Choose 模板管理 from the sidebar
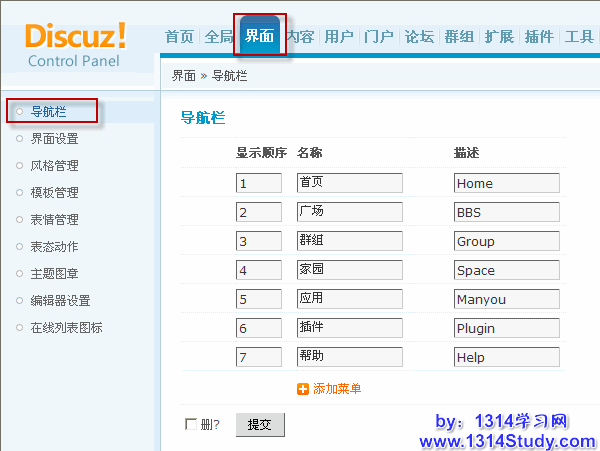600x451 pixels. (x=54, y=193)
